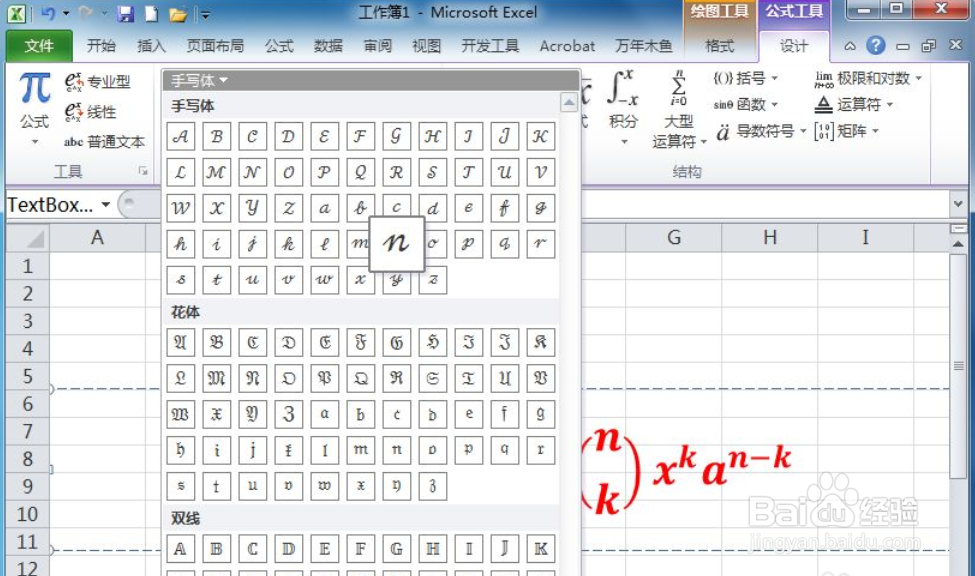This screenshot has width=975, height=576.
Task: Insert double-struck capital K symbol
Action: pos(540,549)
